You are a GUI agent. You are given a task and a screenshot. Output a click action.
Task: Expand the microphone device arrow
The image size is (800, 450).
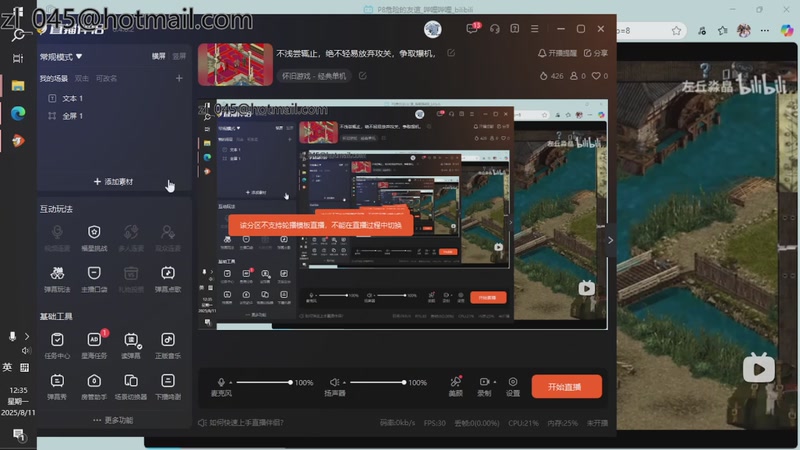pyautogui.click(x=231, y=382)
